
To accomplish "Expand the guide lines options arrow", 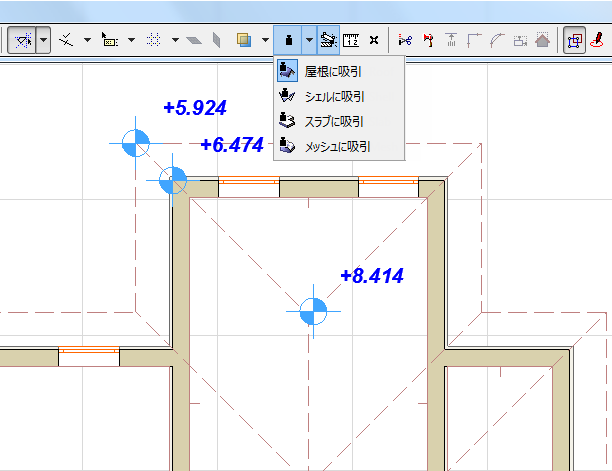I will [x=87, y=40].
